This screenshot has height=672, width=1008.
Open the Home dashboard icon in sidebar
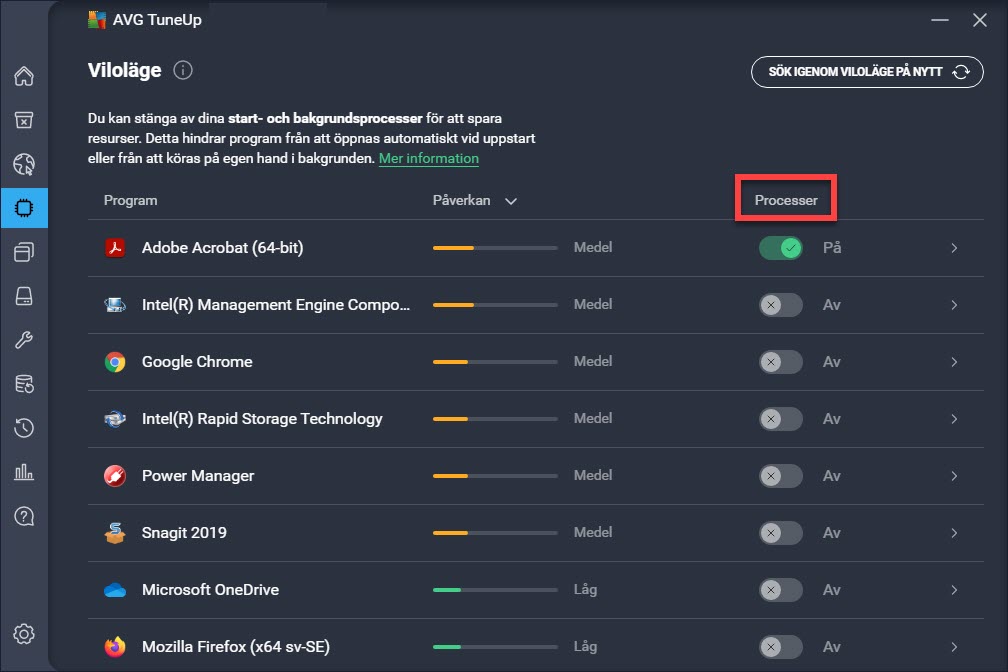click(x=24, y=76)
